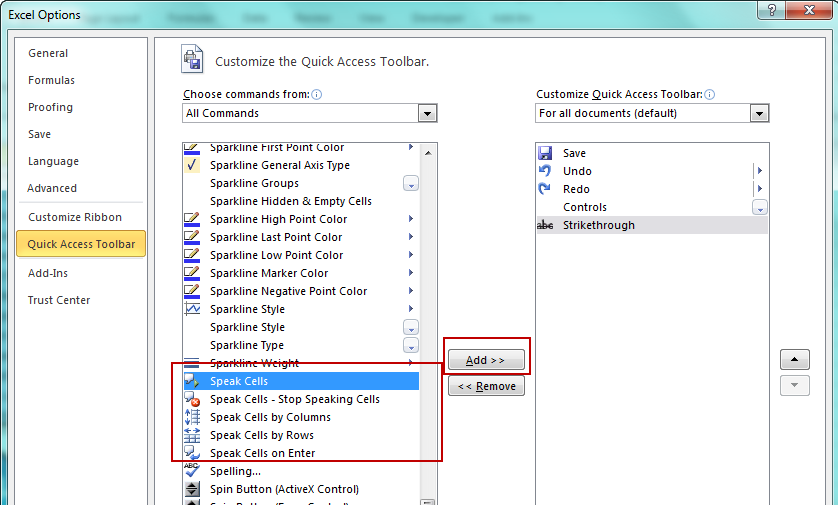Open the For all documents dropdown

tap(759, 113)
